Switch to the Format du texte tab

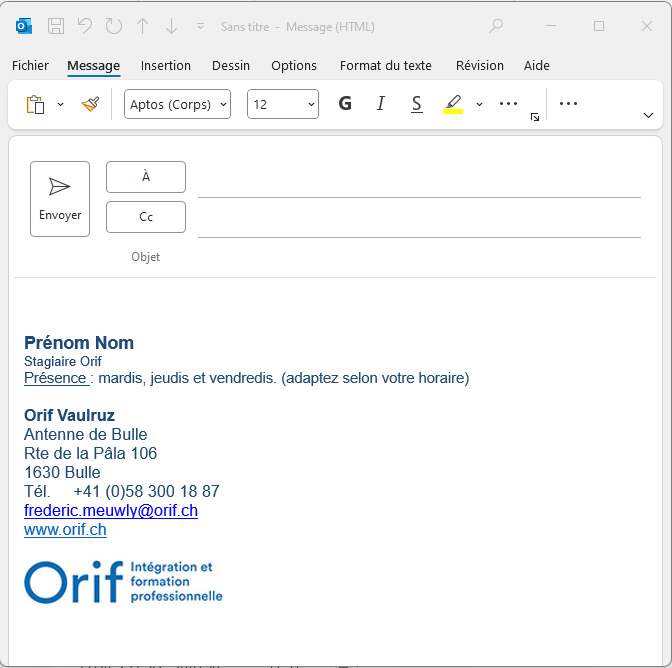pyautogui.click(x=386, y=66)
